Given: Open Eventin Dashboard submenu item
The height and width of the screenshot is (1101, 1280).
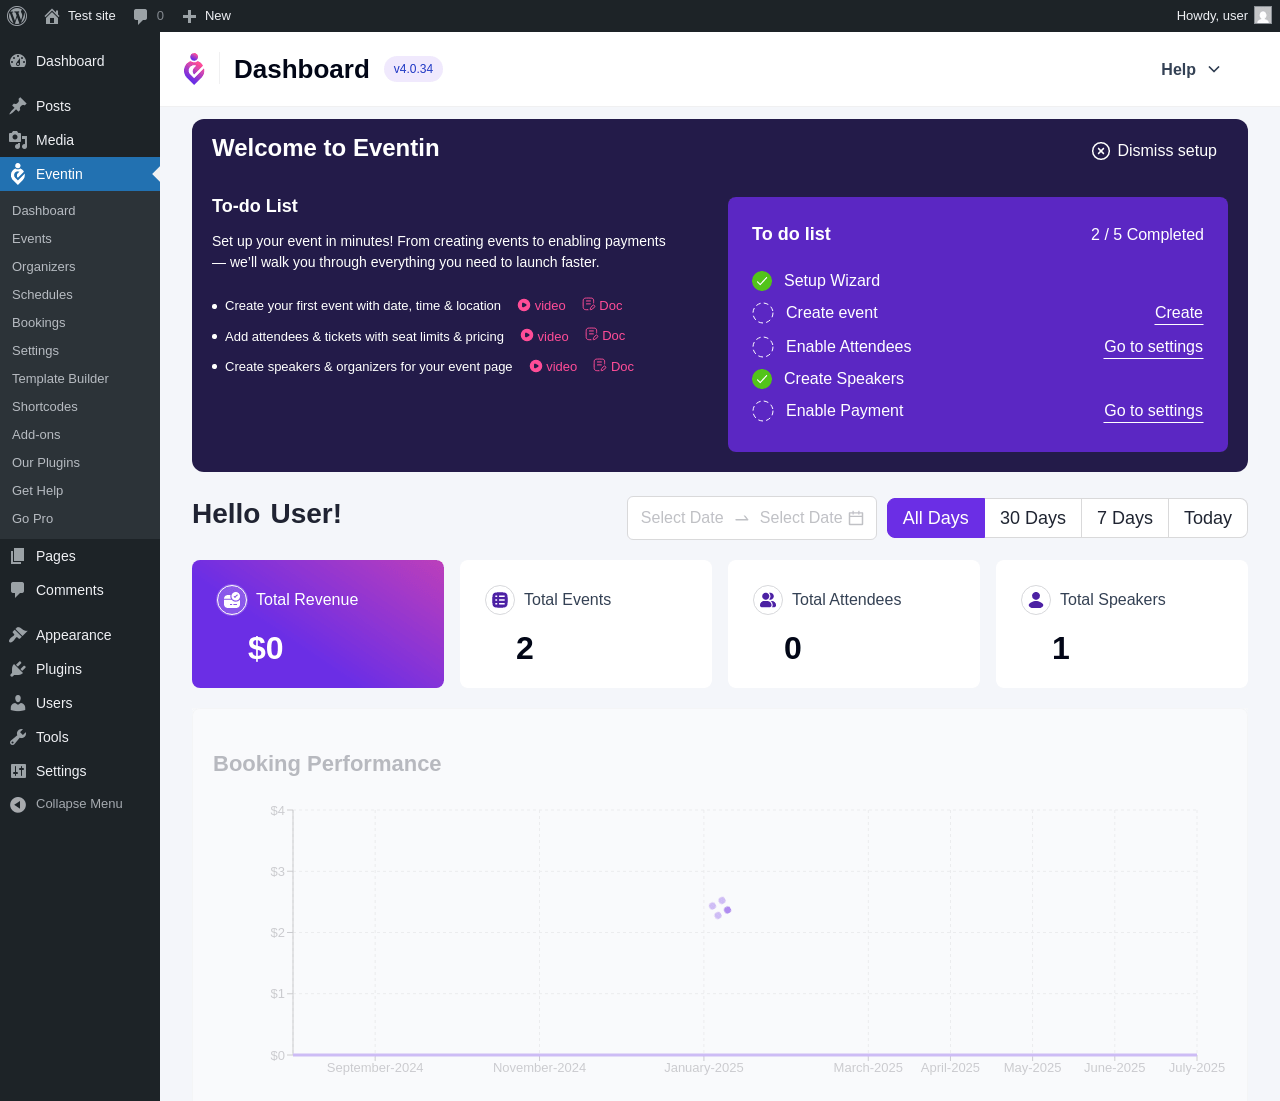Looking at the screenshot, I should pyautogui.click(x=44, y=211).
